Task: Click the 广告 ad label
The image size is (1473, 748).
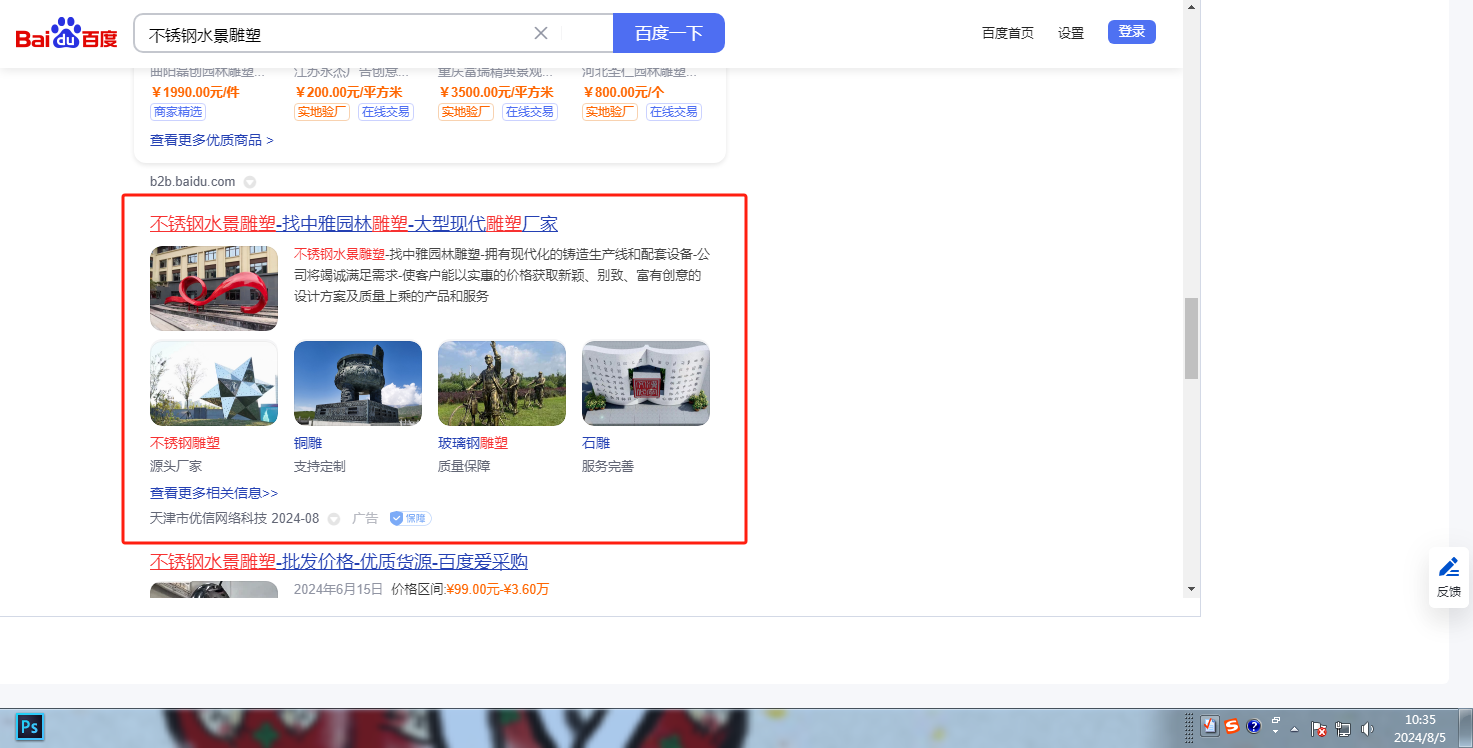Action: pos(366,518)
